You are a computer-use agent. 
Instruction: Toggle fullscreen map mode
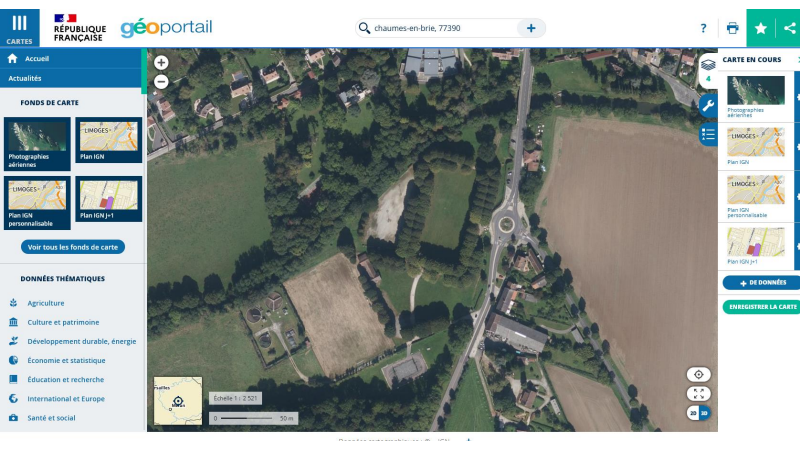[x=699, y=393]
